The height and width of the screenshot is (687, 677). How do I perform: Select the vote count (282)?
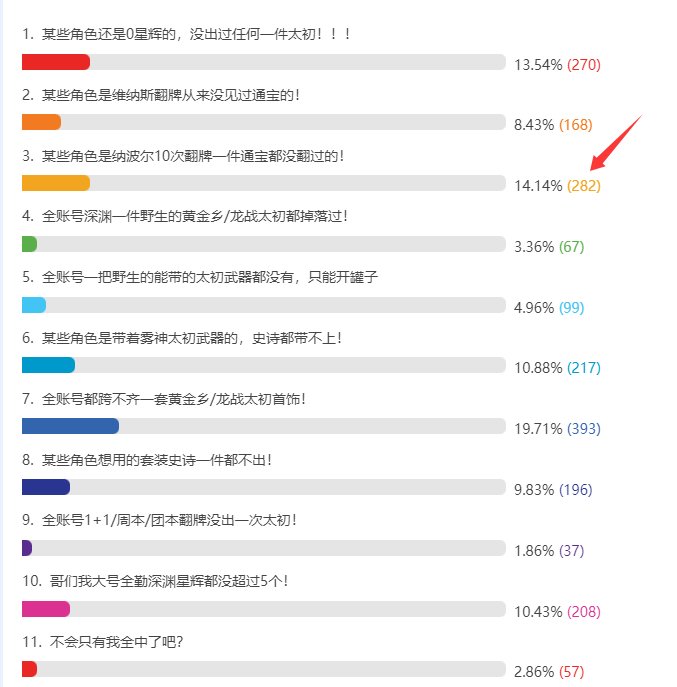(x=584, y=186)
